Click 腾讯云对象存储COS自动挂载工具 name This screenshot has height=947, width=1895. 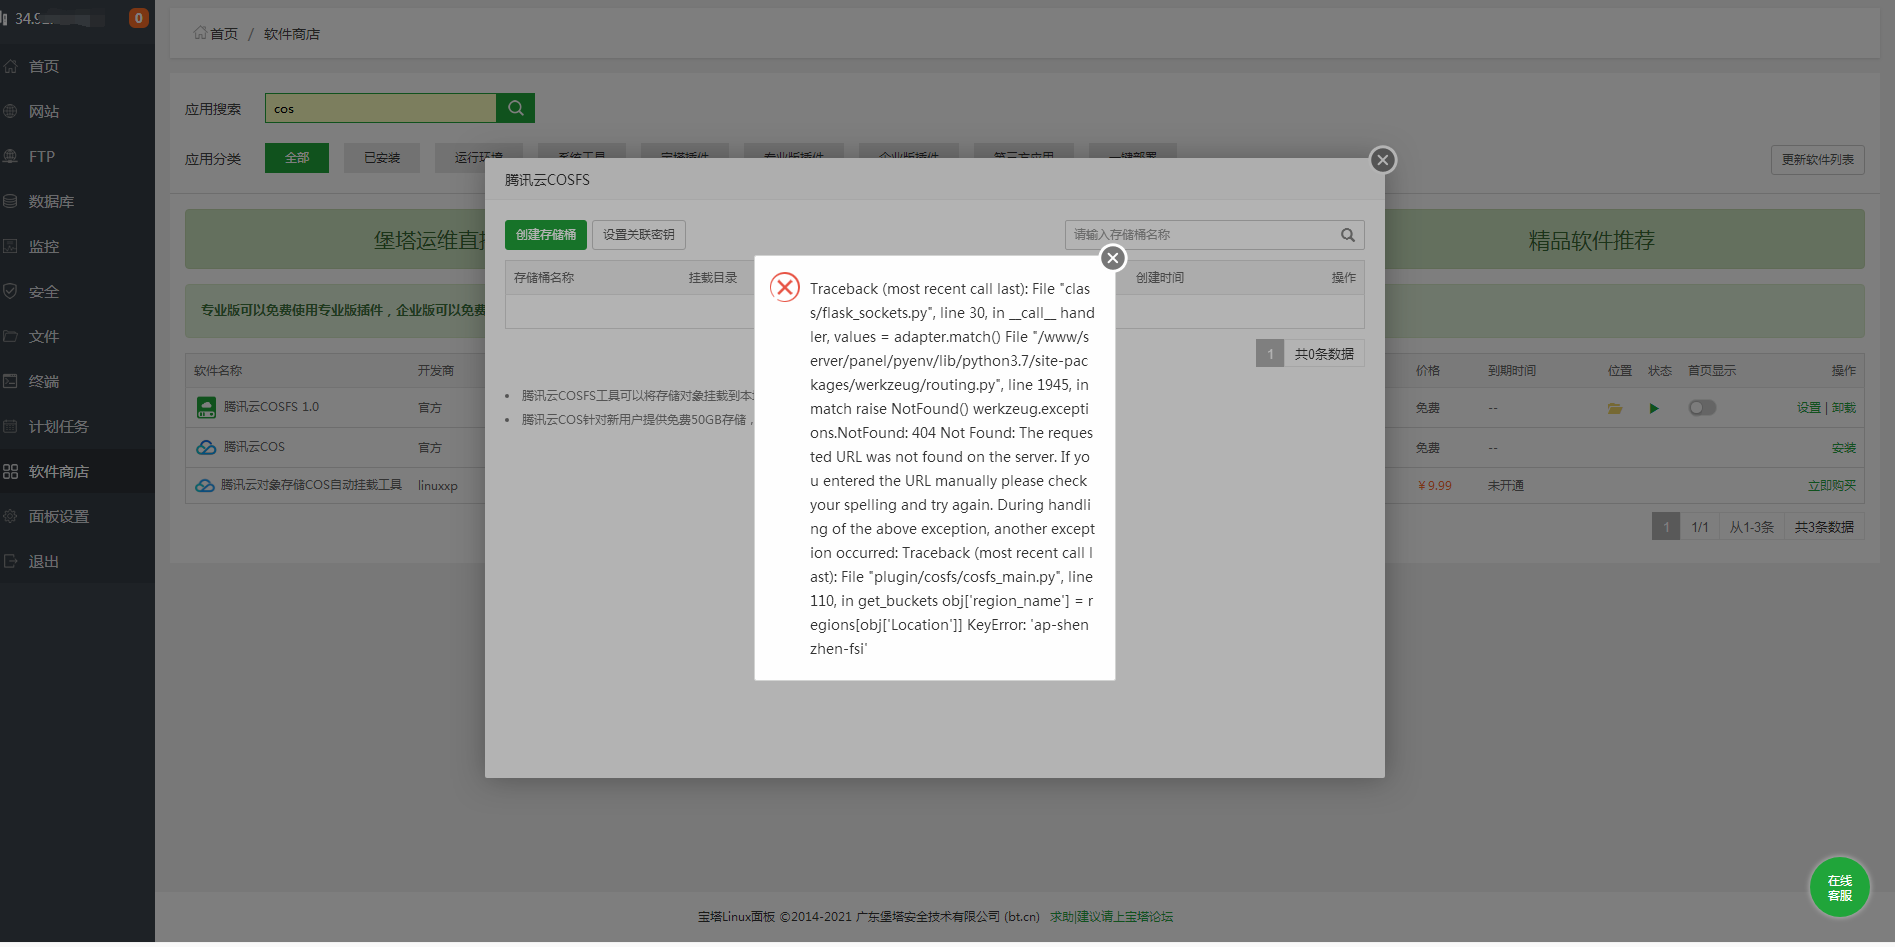(x=311, y=485)
